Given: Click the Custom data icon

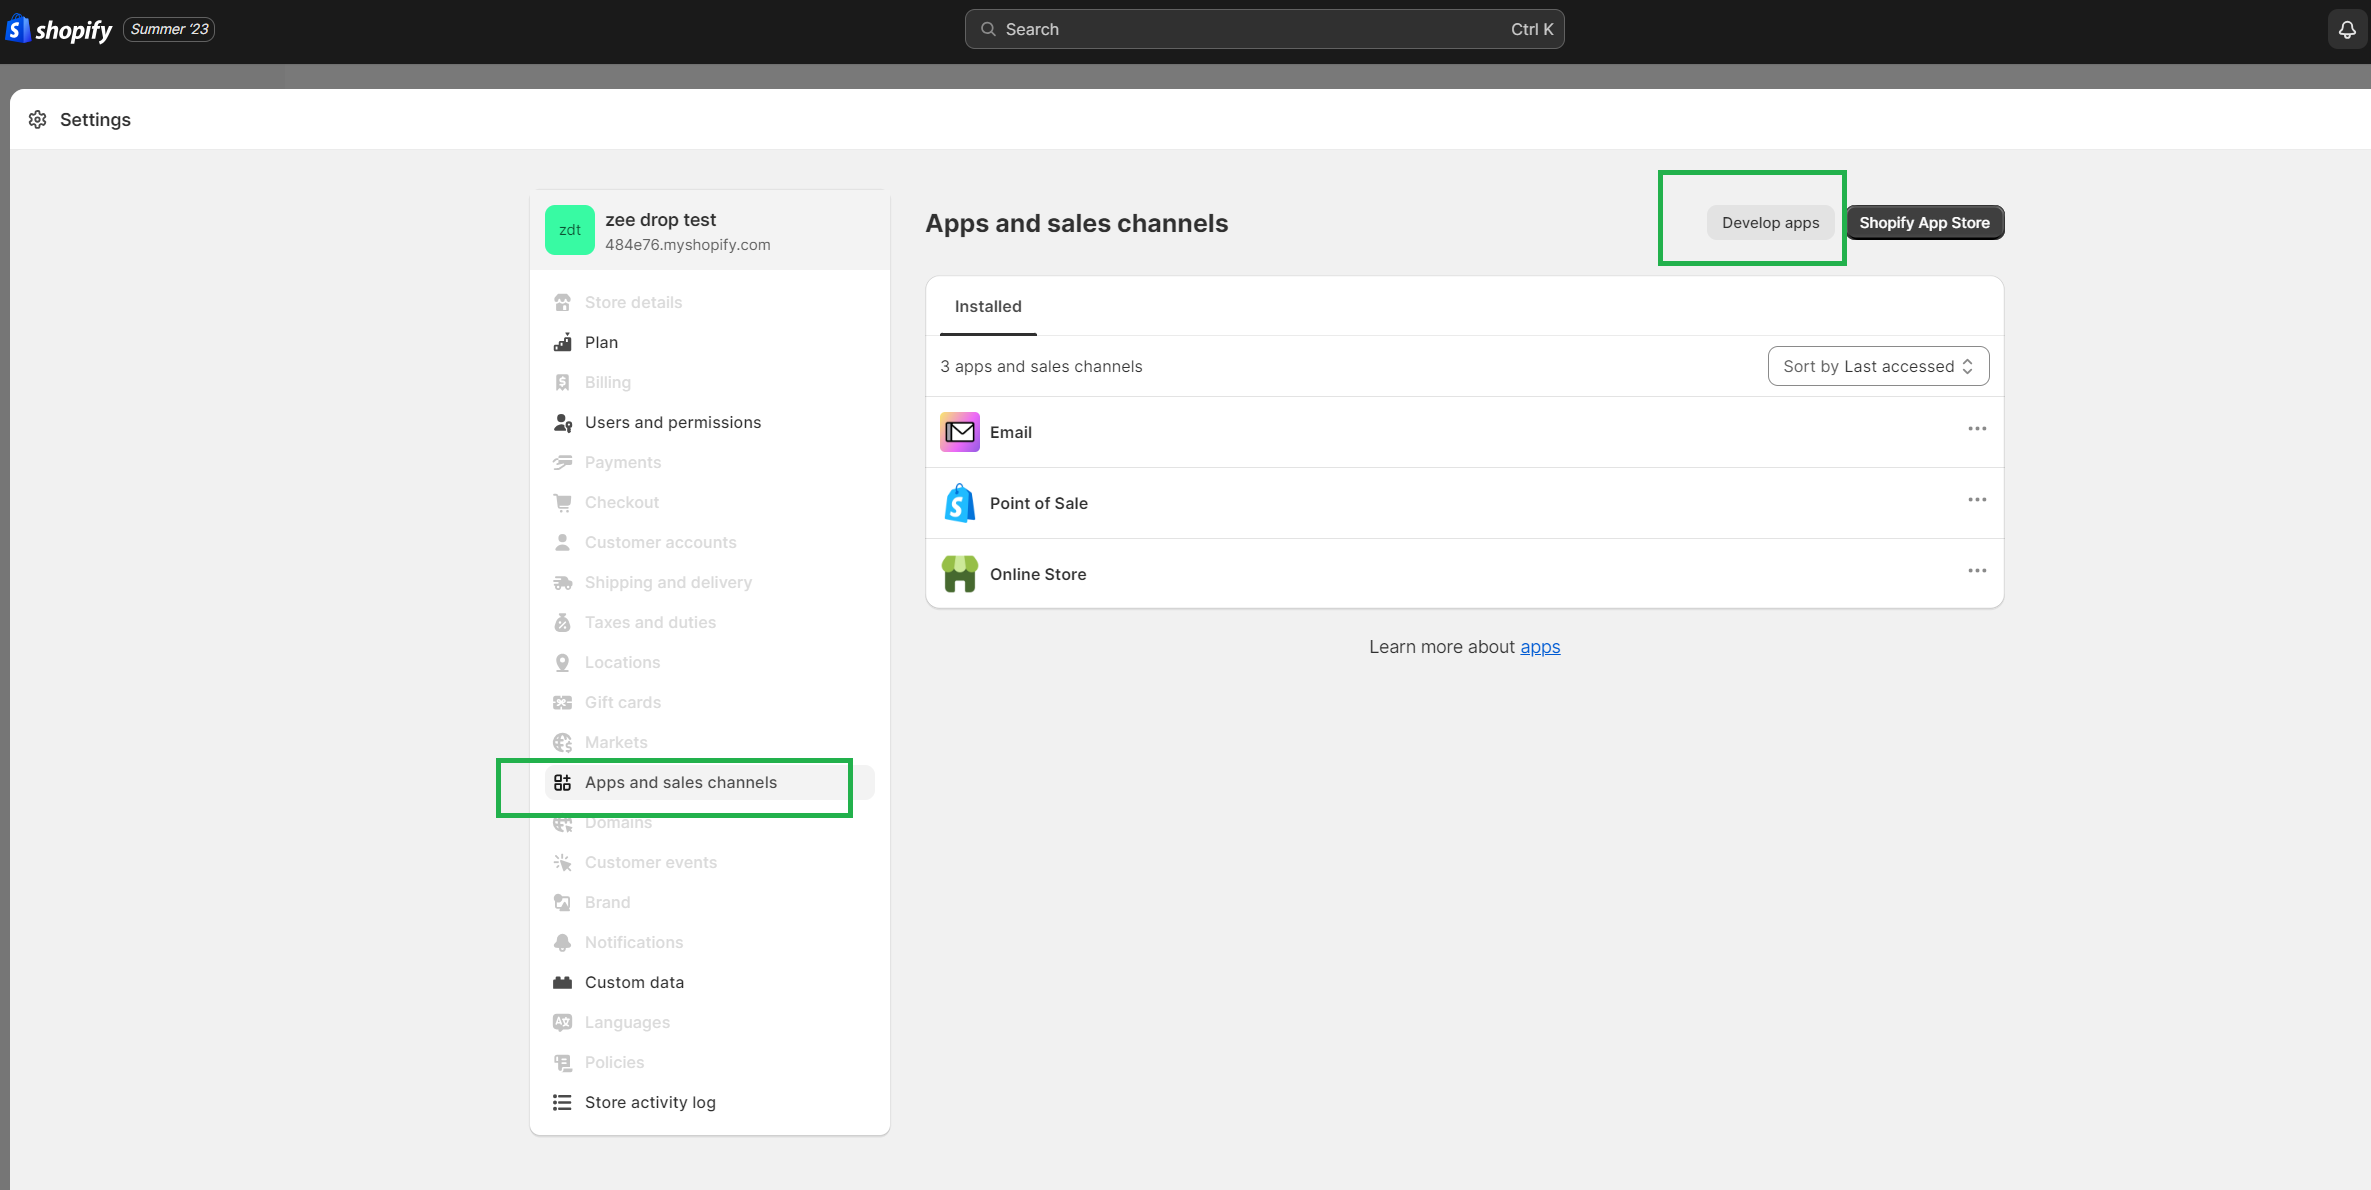Looking at the screenshot, I should 563,983.
